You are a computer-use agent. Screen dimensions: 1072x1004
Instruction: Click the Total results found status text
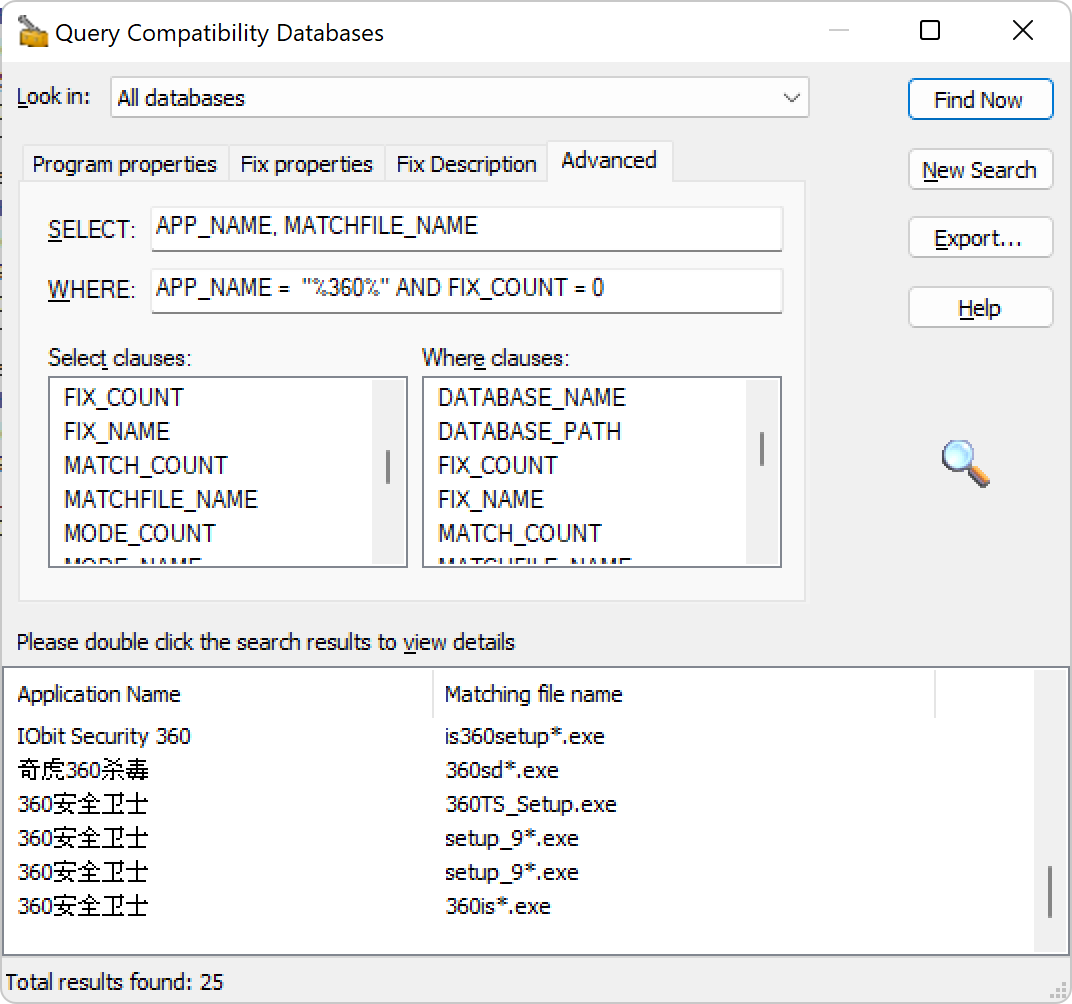[114, 982]
